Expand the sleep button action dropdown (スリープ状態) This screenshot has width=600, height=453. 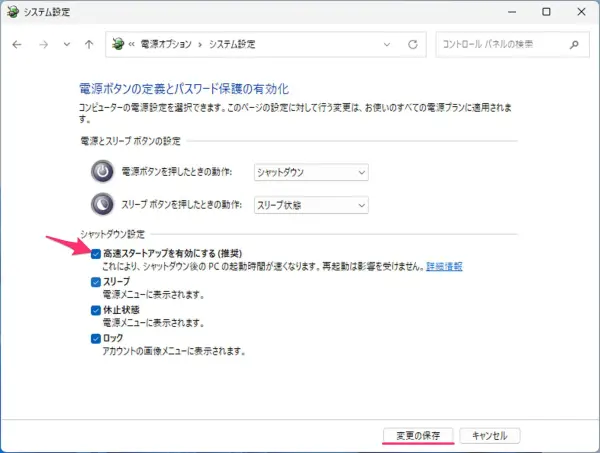(311, 205)
